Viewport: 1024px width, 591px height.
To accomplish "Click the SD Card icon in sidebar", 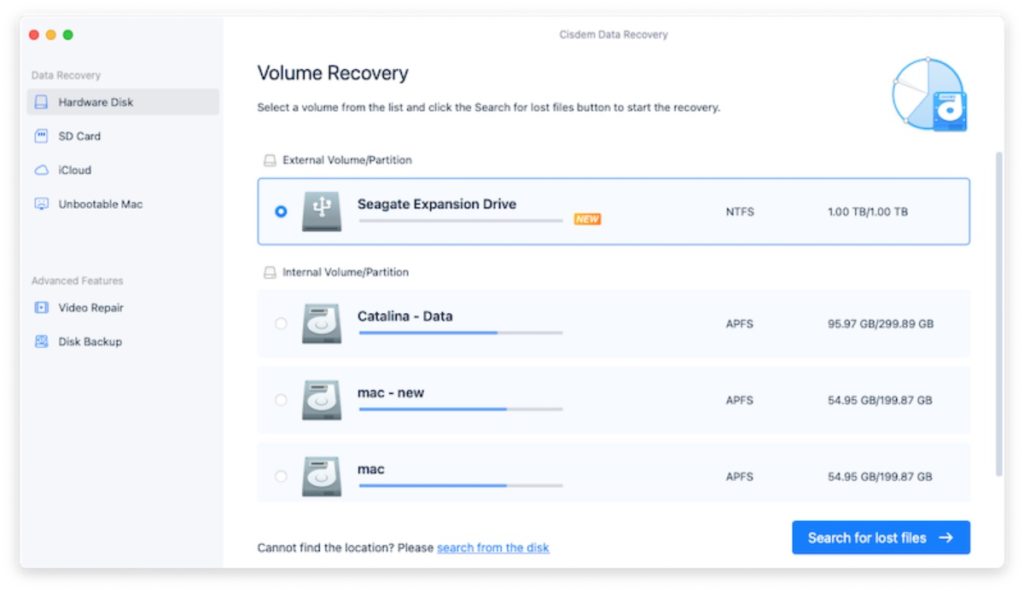I will point(42,136).
